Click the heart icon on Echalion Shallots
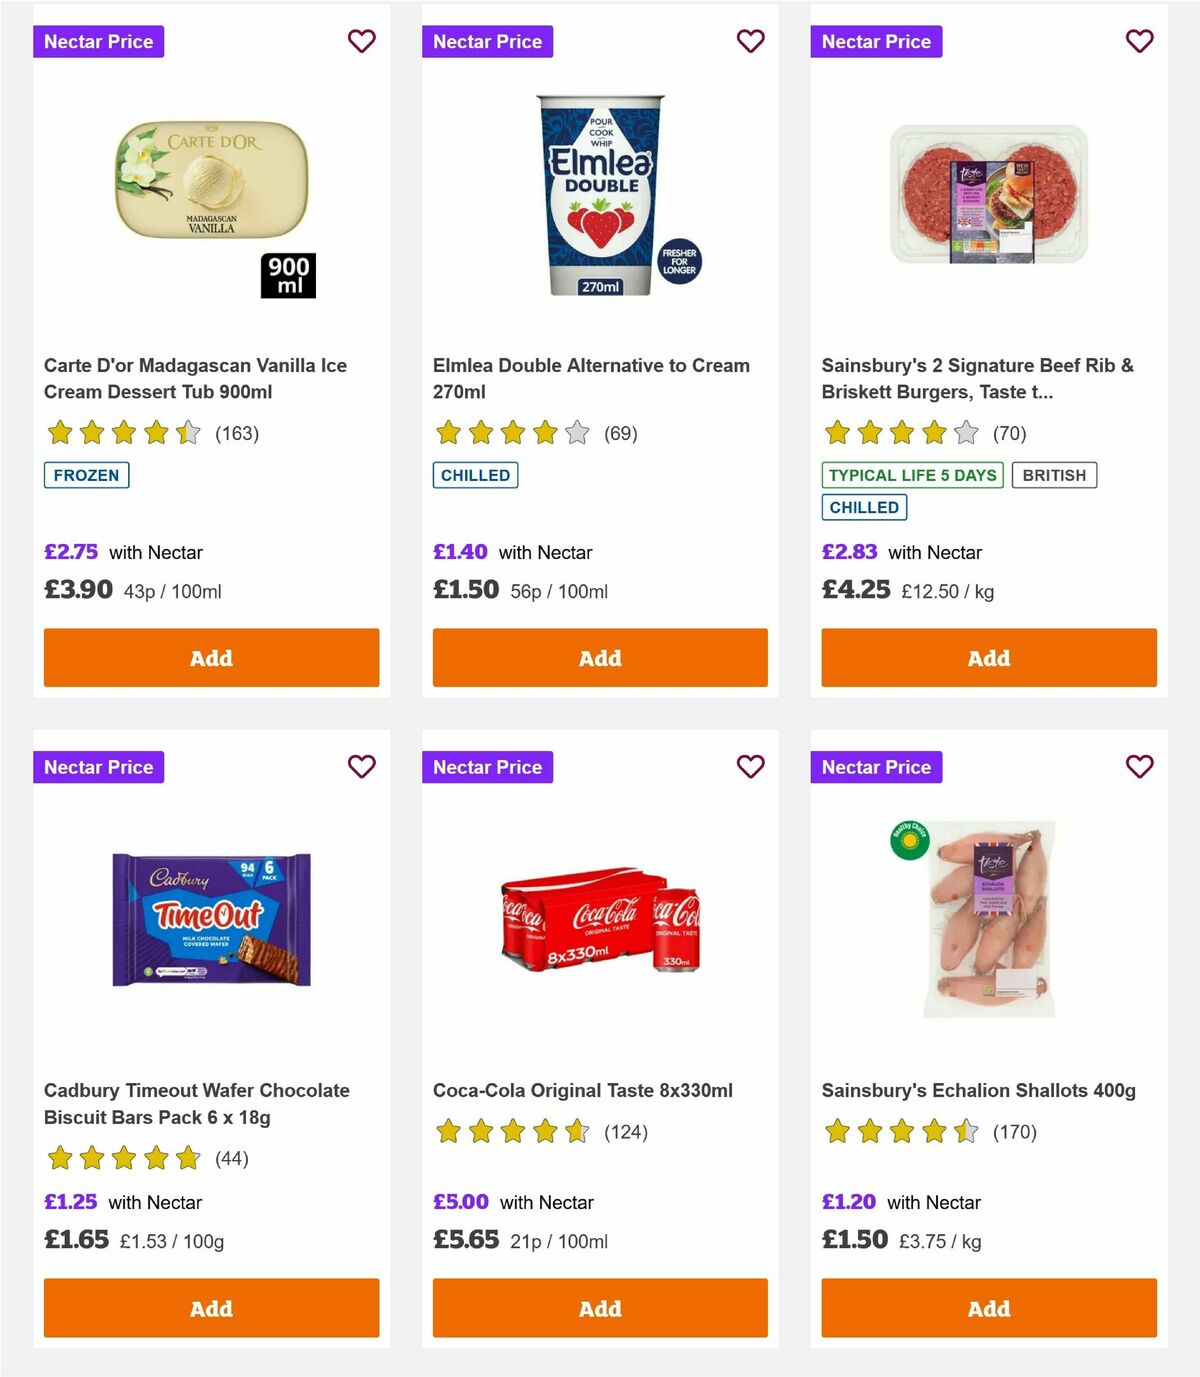Viewport: 1200px width, 1377px height. (1138, 767)
